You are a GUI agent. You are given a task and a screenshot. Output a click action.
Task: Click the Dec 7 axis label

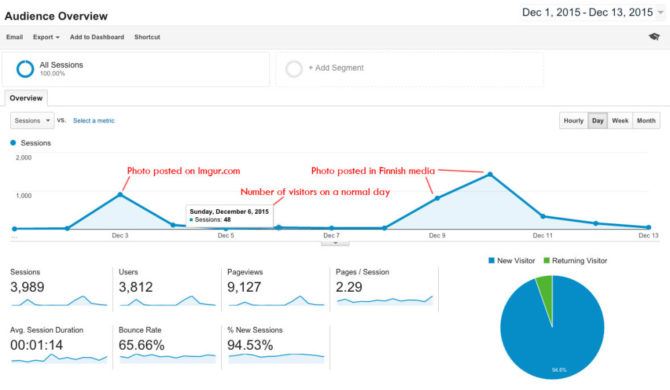tap(331, 235)
